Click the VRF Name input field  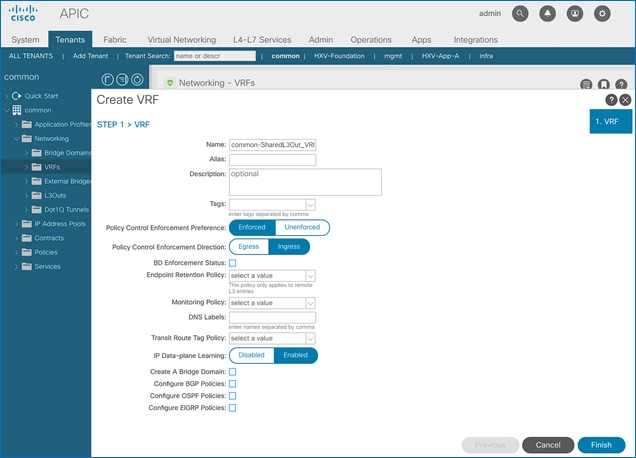point(273,145)
